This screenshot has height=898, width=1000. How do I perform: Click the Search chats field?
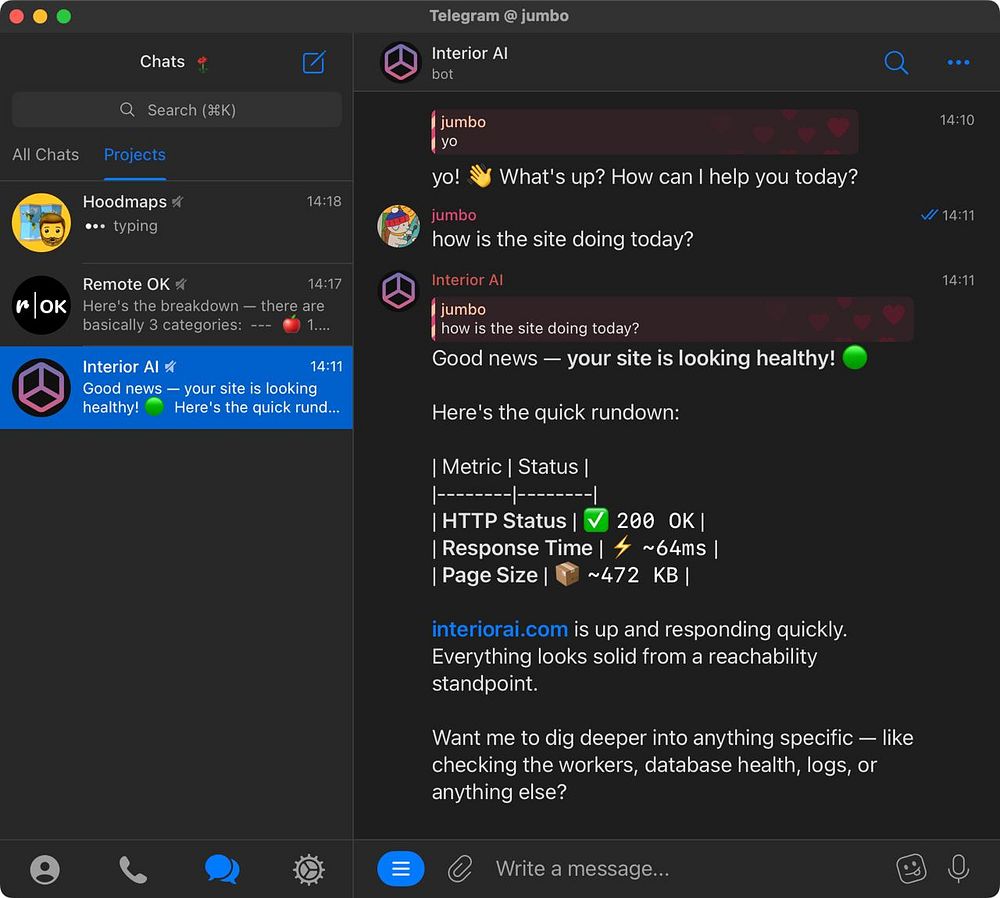[177, 110]
